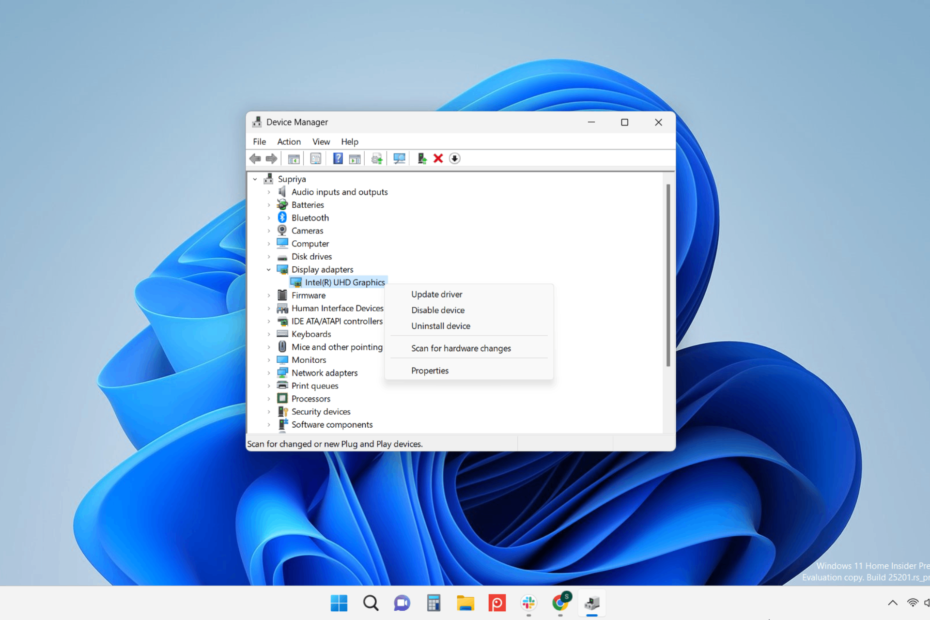Expand the Bluetooth category
The image size is (930, 620).
click(269, 218)
